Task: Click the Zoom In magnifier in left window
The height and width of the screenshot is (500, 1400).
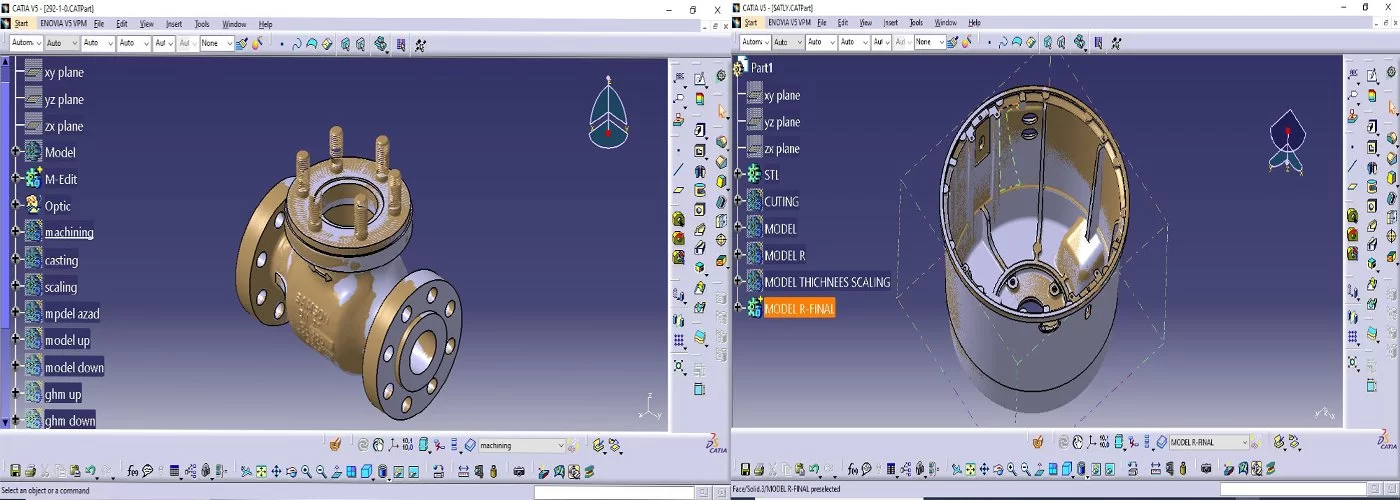Action: (x=306, y=471)
